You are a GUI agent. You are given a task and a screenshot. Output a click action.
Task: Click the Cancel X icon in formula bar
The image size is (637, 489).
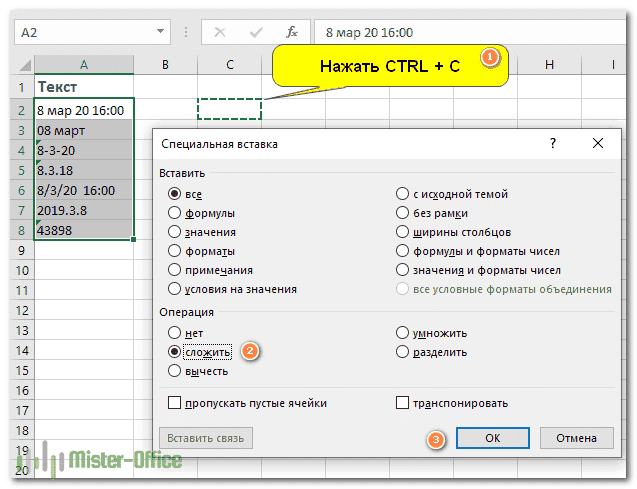coord(221,32)
